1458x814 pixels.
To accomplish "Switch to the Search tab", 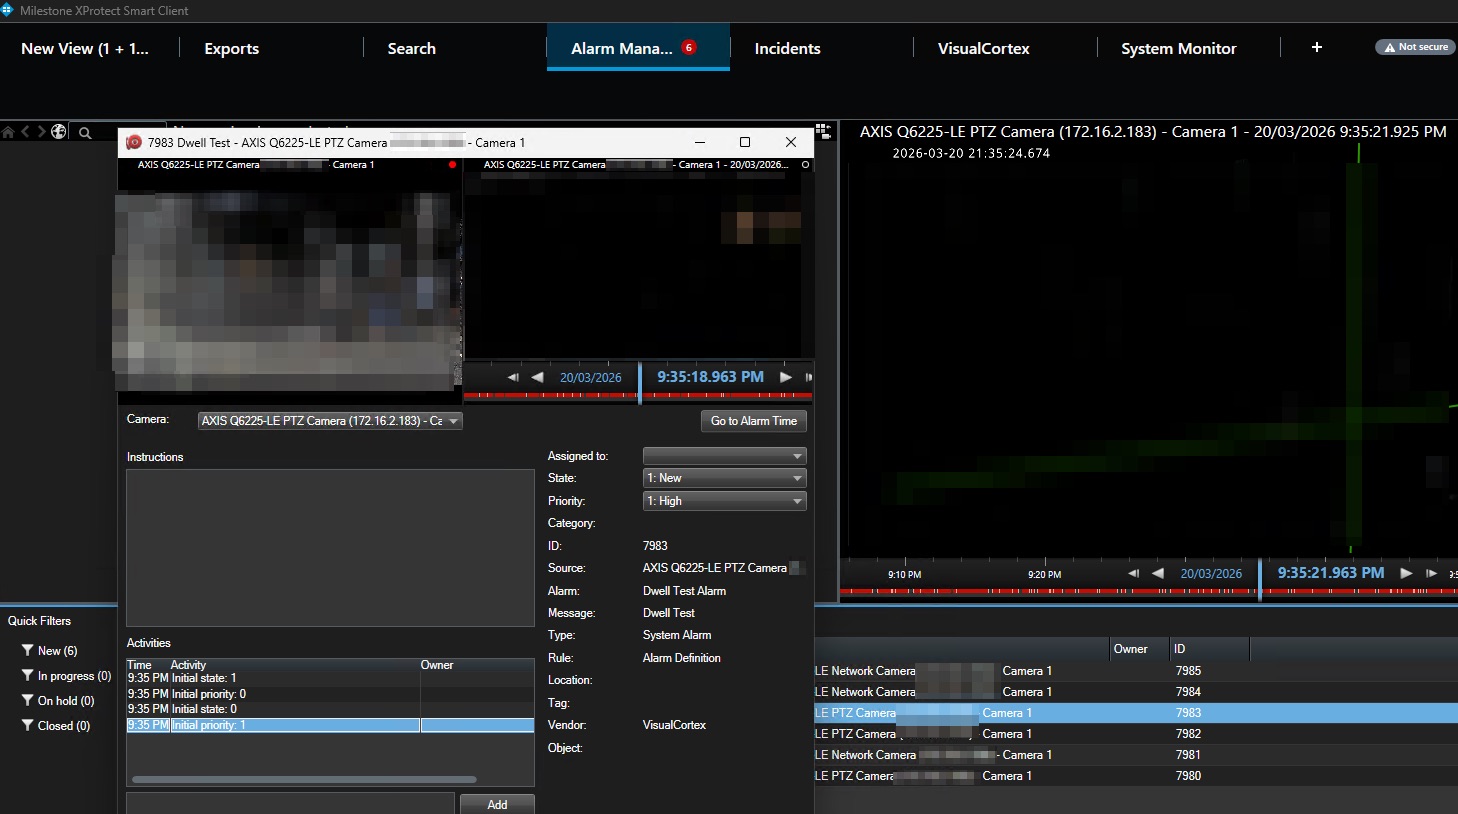I will click(412, 48).
